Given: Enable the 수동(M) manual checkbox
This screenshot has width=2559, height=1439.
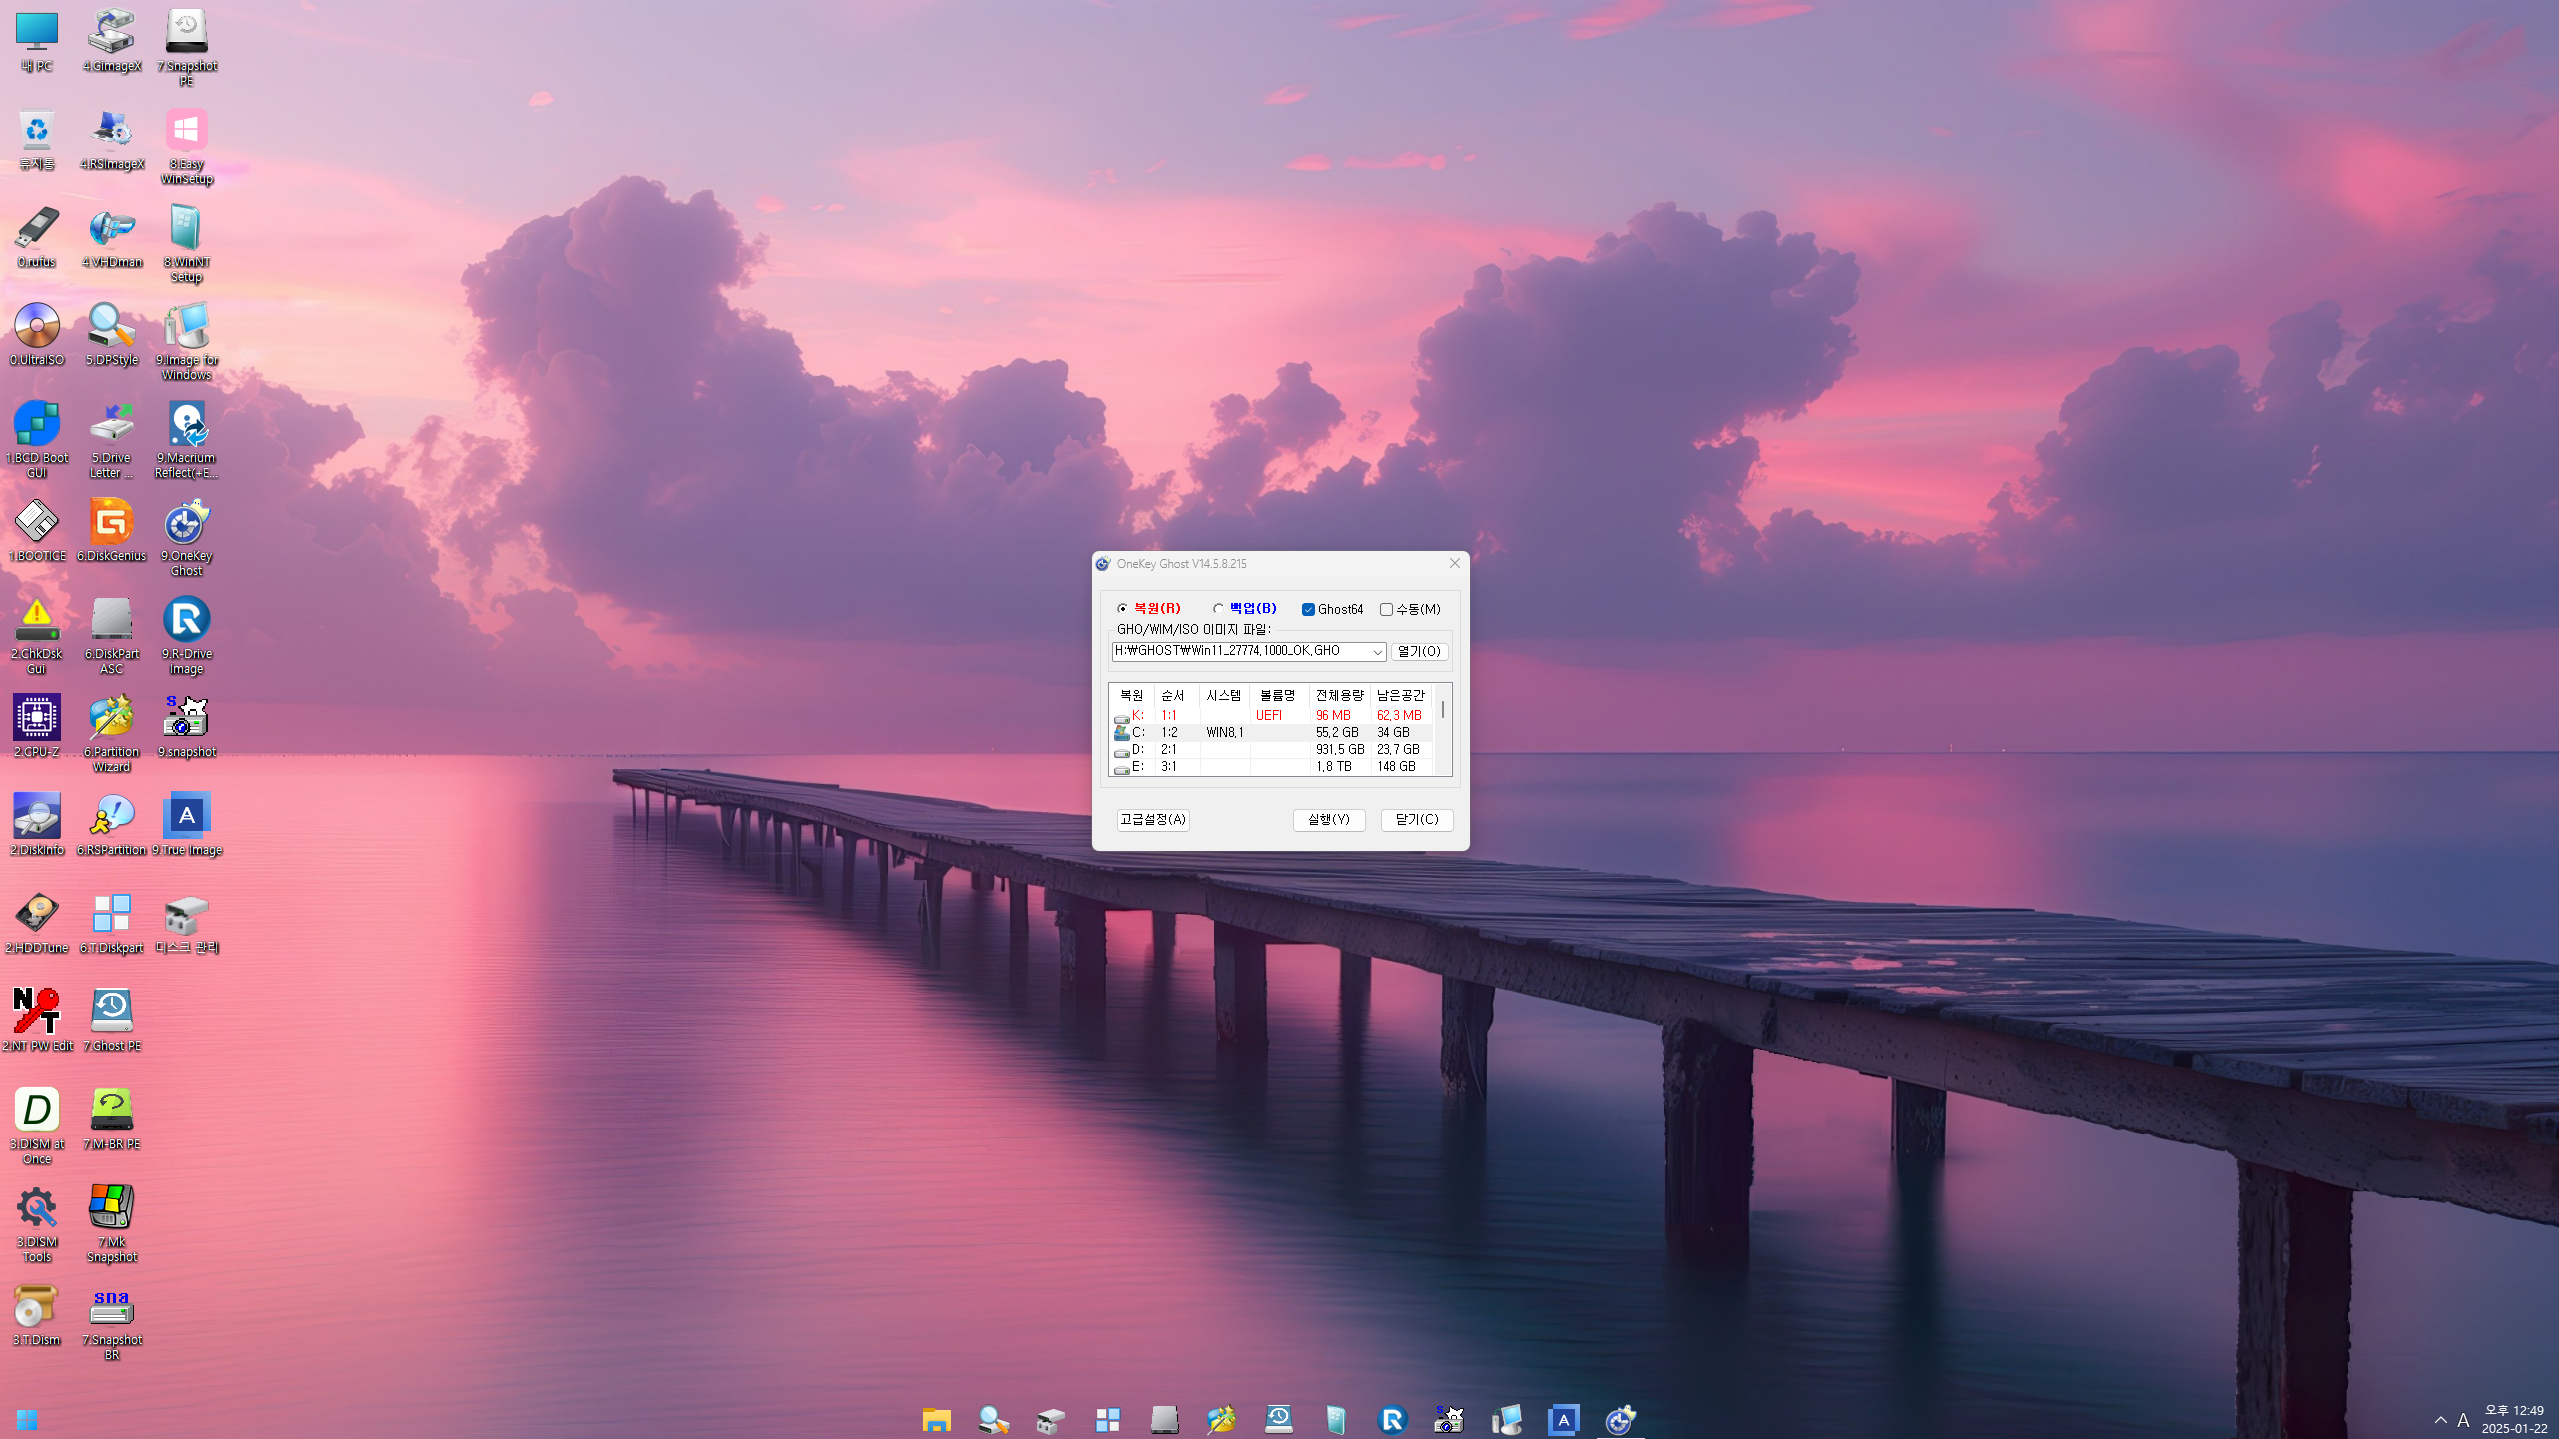Looking at the screenshot, I should pos(1386,610).
